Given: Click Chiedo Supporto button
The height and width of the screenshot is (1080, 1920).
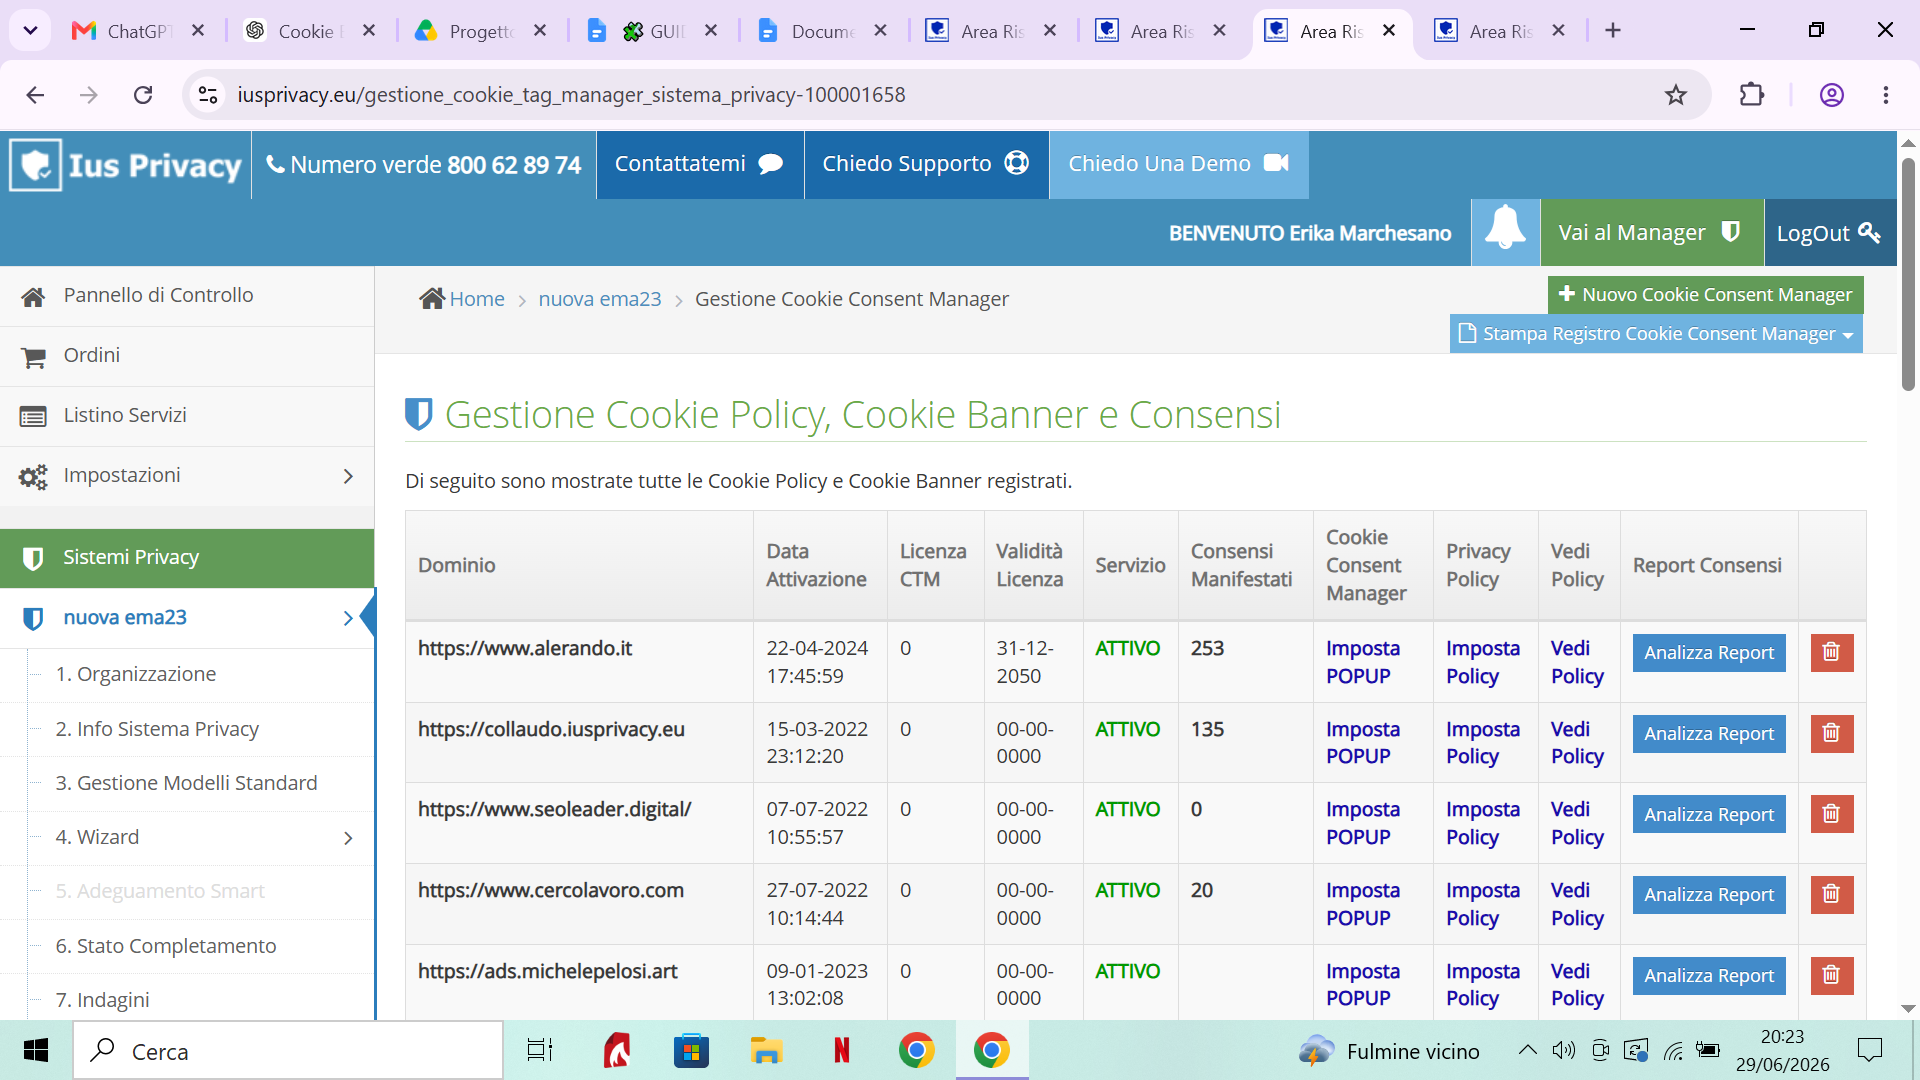Looking at the screenshot, I should (x=926, y=164).
